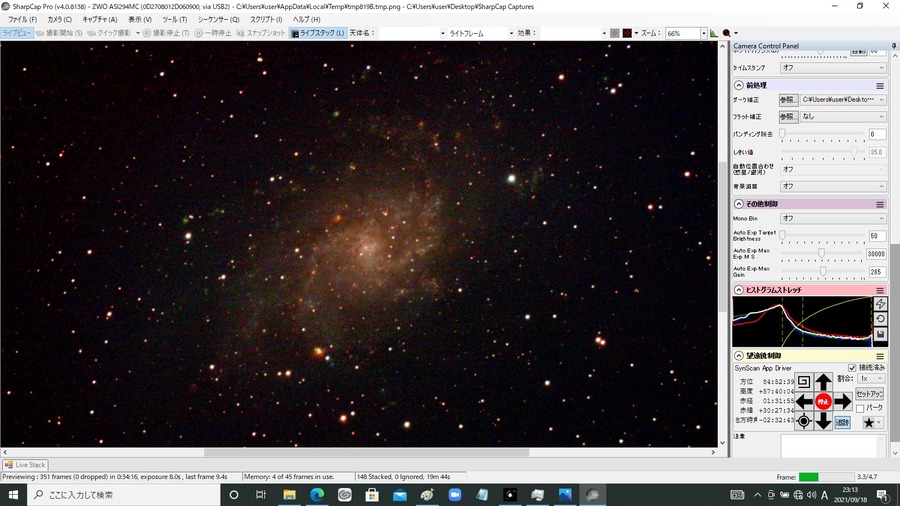Open the その他制御 section hamburger menu

(879, 204)
